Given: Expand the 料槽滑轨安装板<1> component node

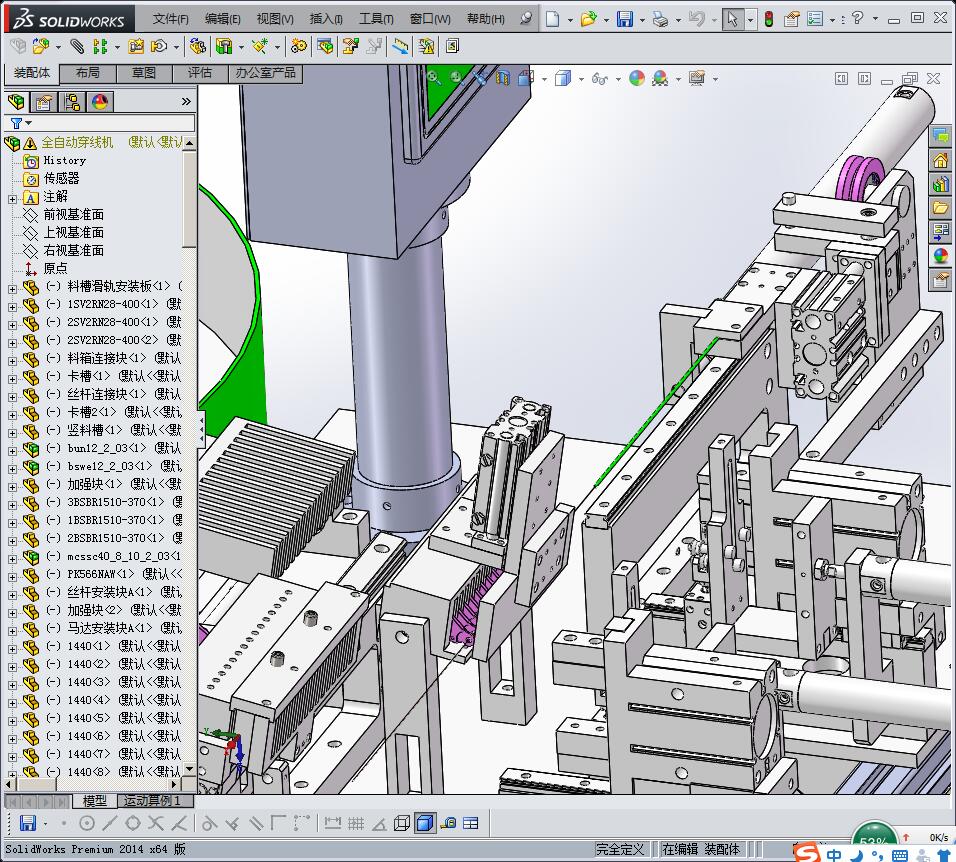Looking at the screenshot, I should [12, 287].
